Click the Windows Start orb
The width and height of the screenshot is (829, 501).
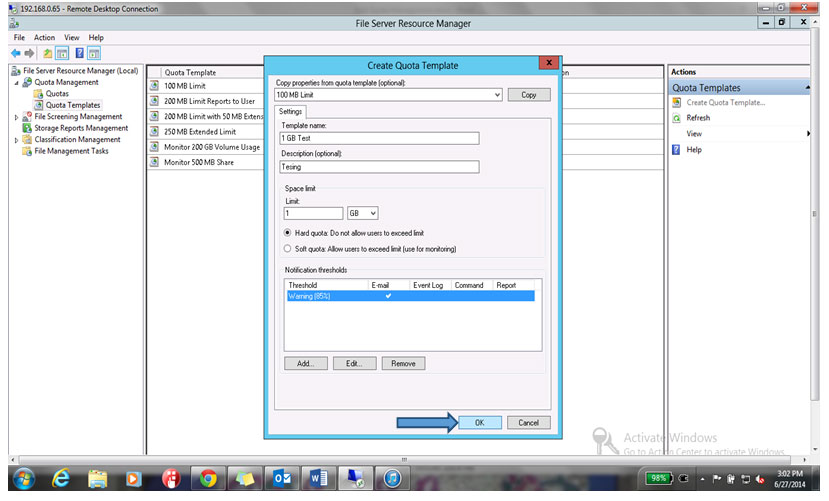(x=24, y=479)
